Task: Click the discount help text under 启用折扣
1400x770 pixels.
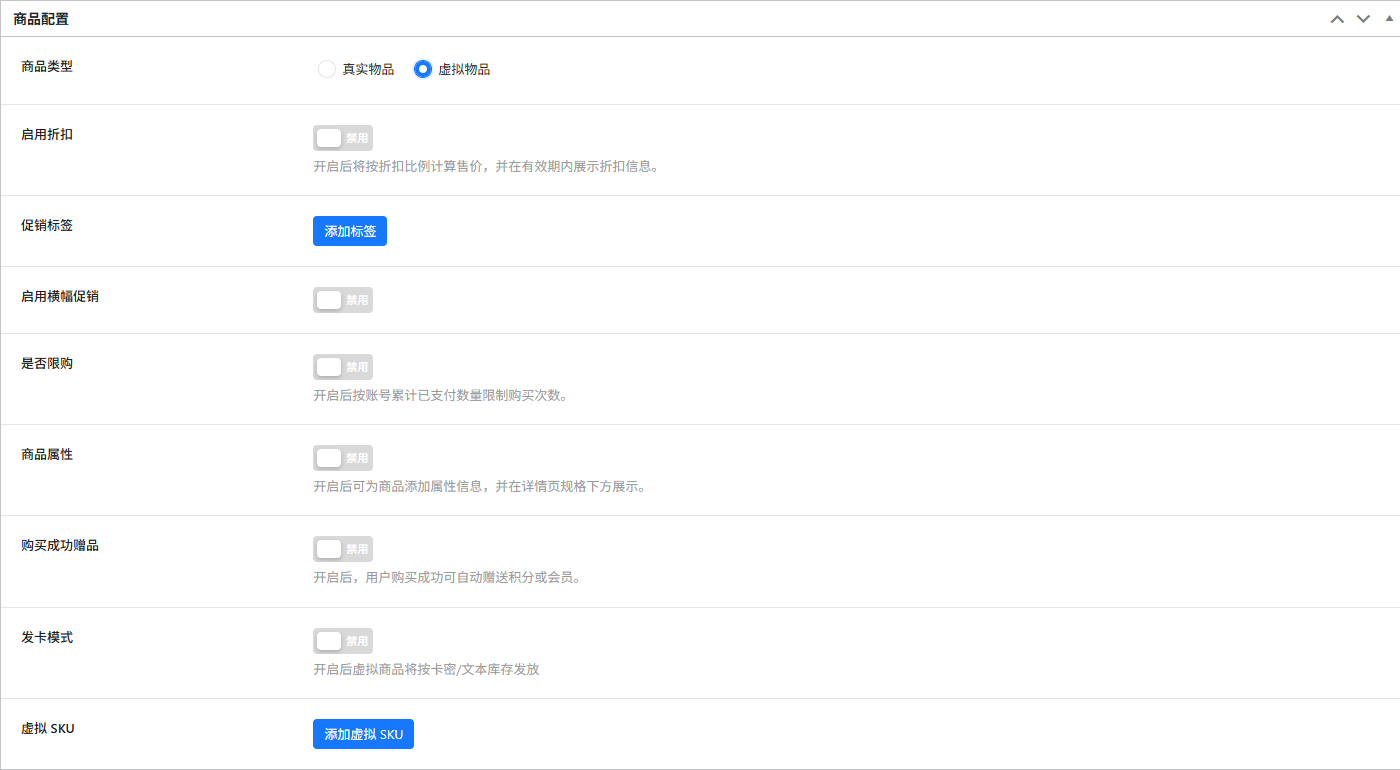Action: 486,167
